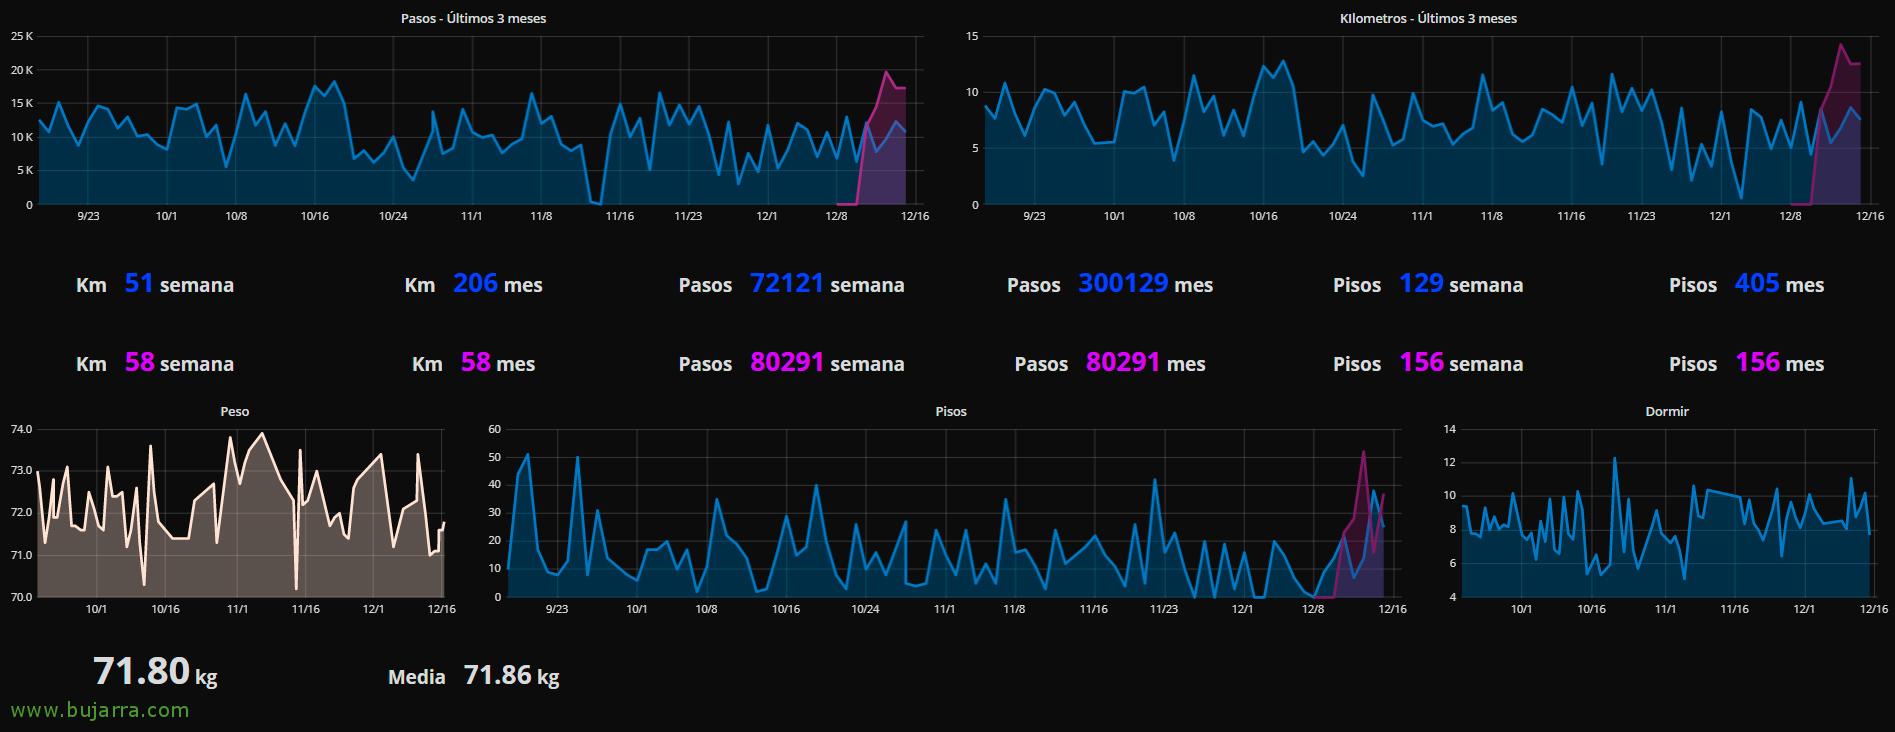Click the '11/8' date label in Kilometros chart

coord(1491,216)
